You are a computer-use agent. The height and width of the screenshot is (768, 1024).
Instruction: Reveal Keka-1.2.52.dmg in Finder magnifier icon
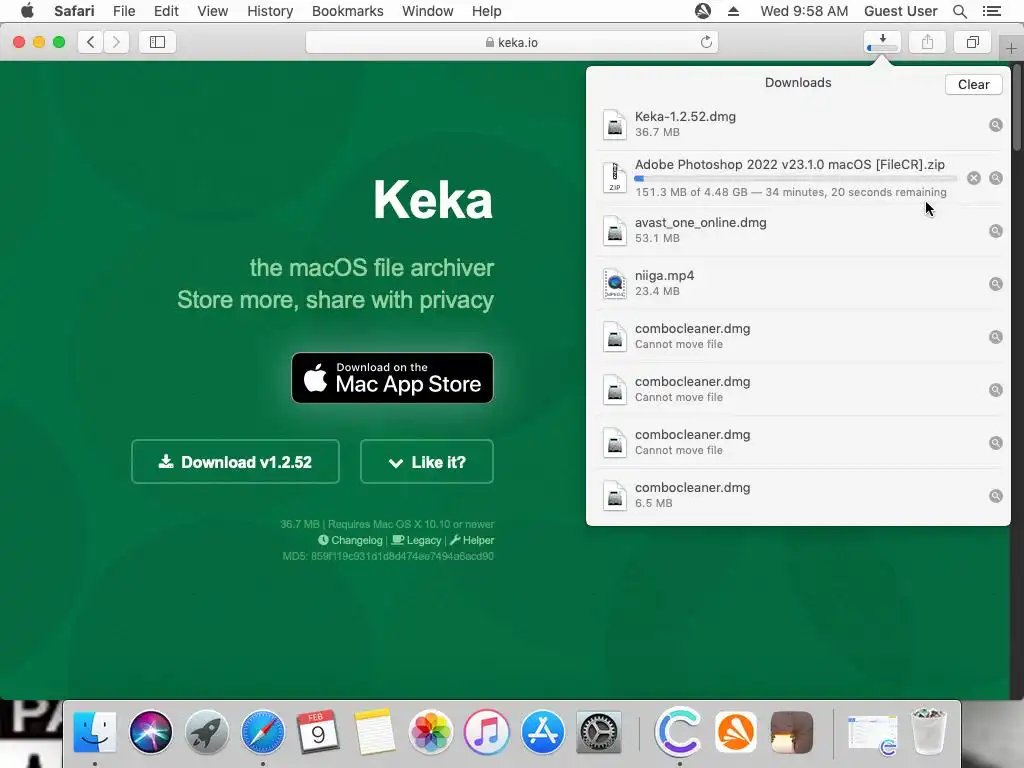pos(995,125)
